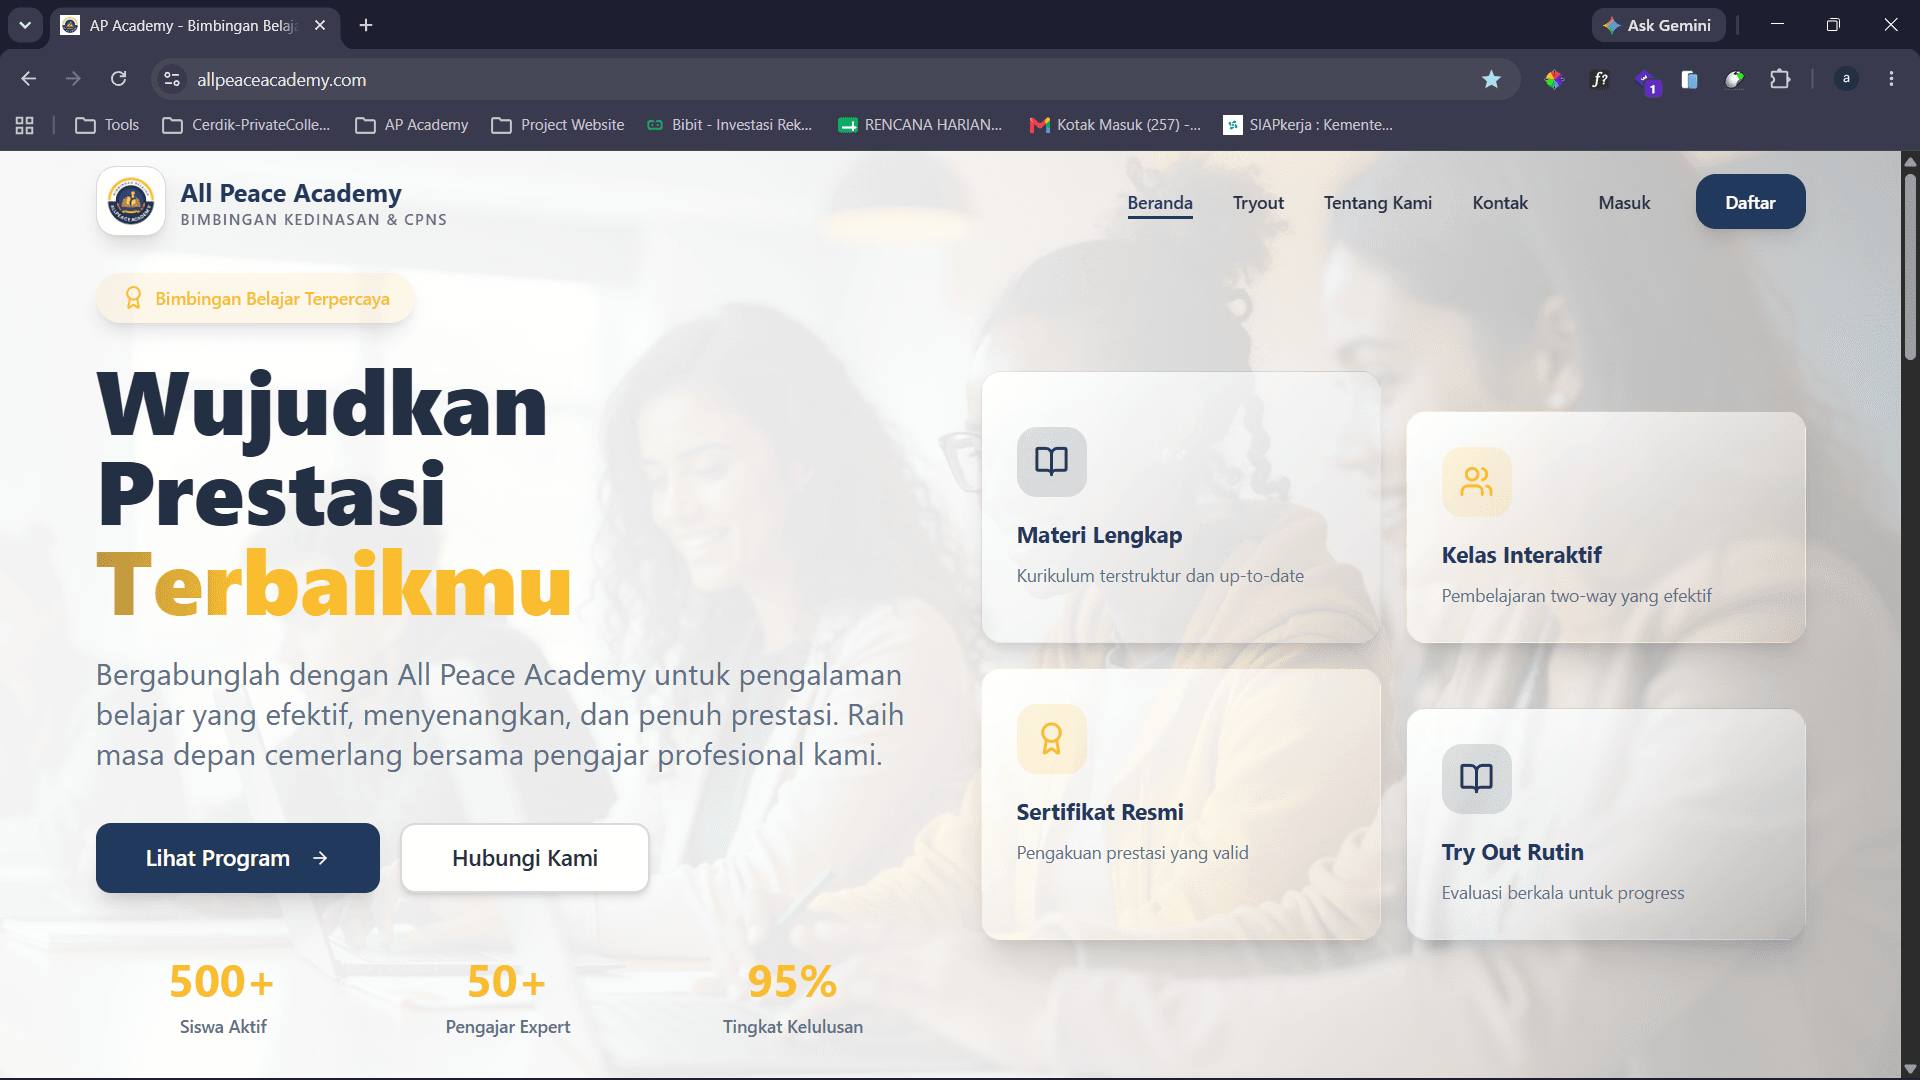
Task: Click the Lihat Program button
Action: click(238, 858)
